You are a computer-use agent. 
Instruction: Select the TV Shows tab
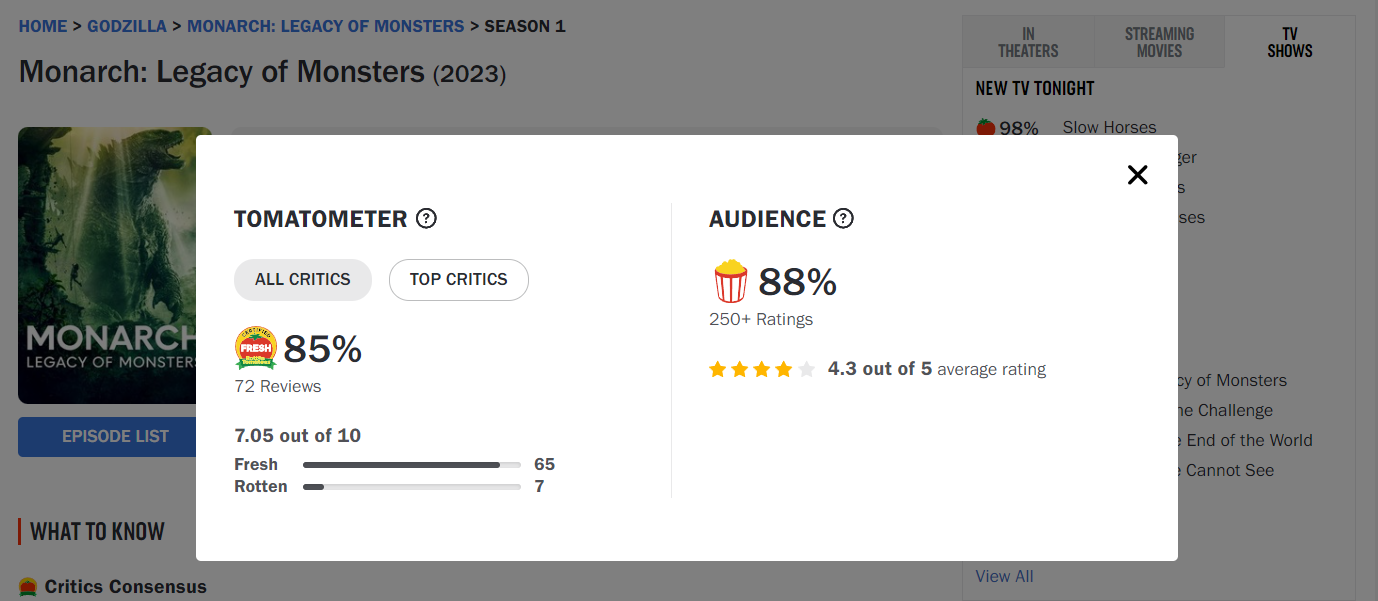(x=1290, y=42)
